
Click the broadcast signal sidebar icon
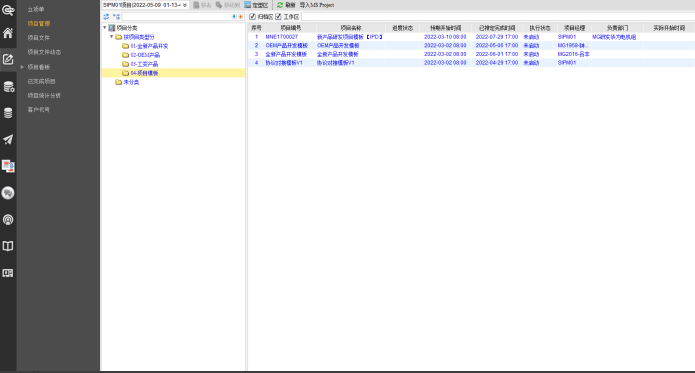[8, 220]
